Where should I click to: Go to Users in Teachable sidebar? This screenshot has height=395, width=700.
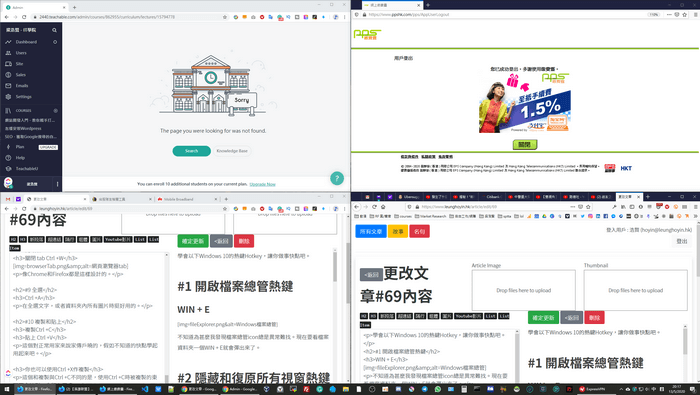pyautogui.click(x=21, y=53)
